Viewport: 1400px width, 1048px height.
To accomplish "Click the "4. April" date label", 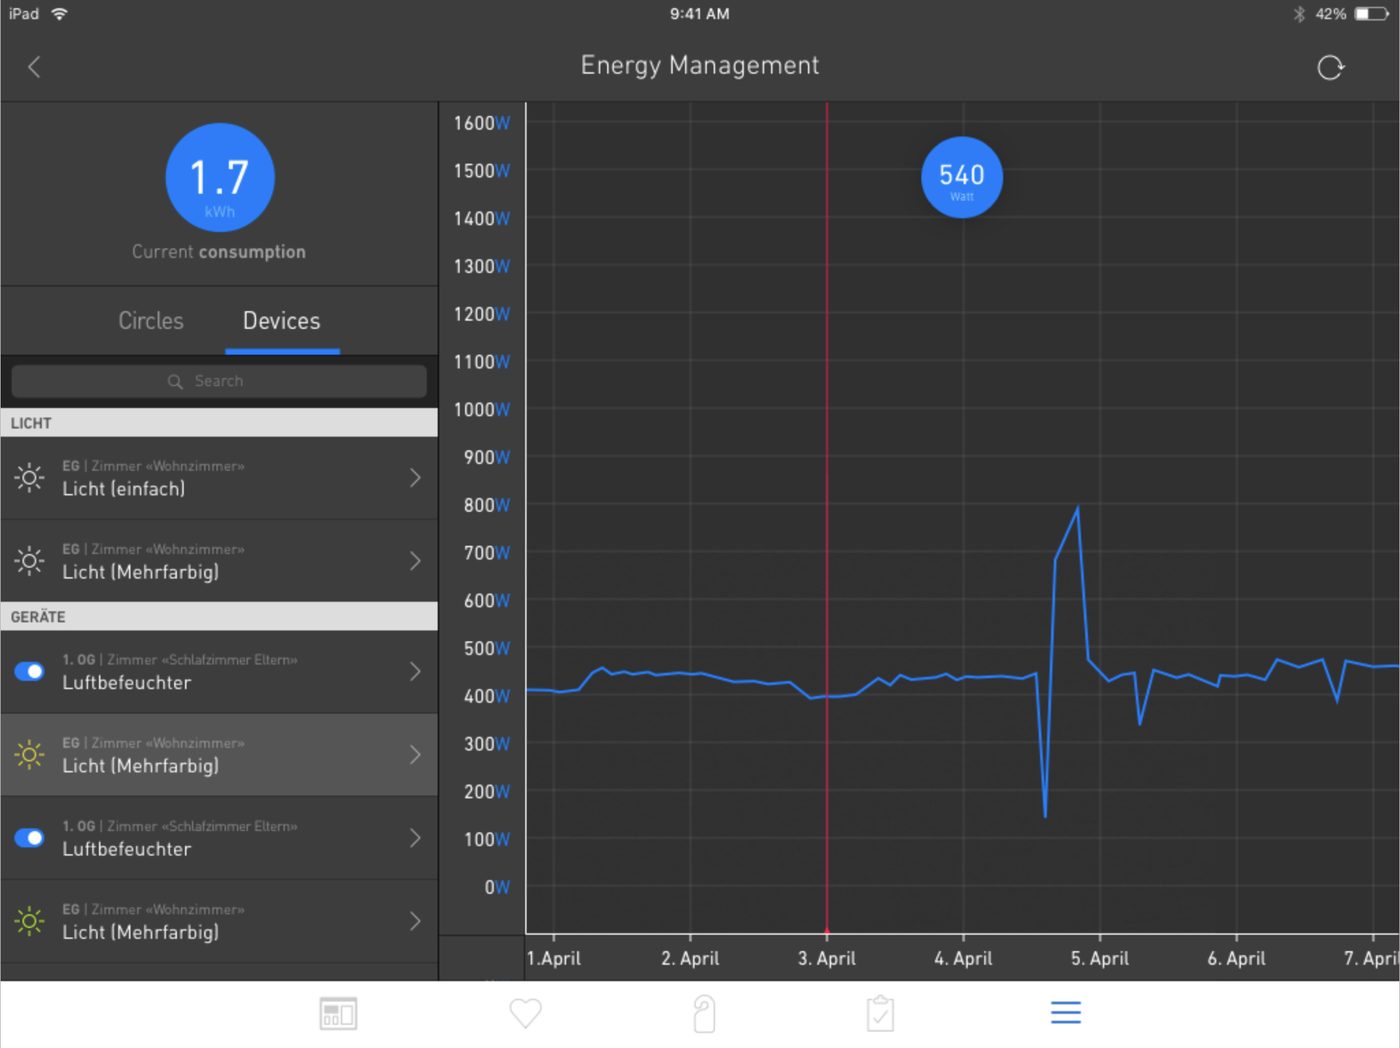I will click(x=963, y=958).
